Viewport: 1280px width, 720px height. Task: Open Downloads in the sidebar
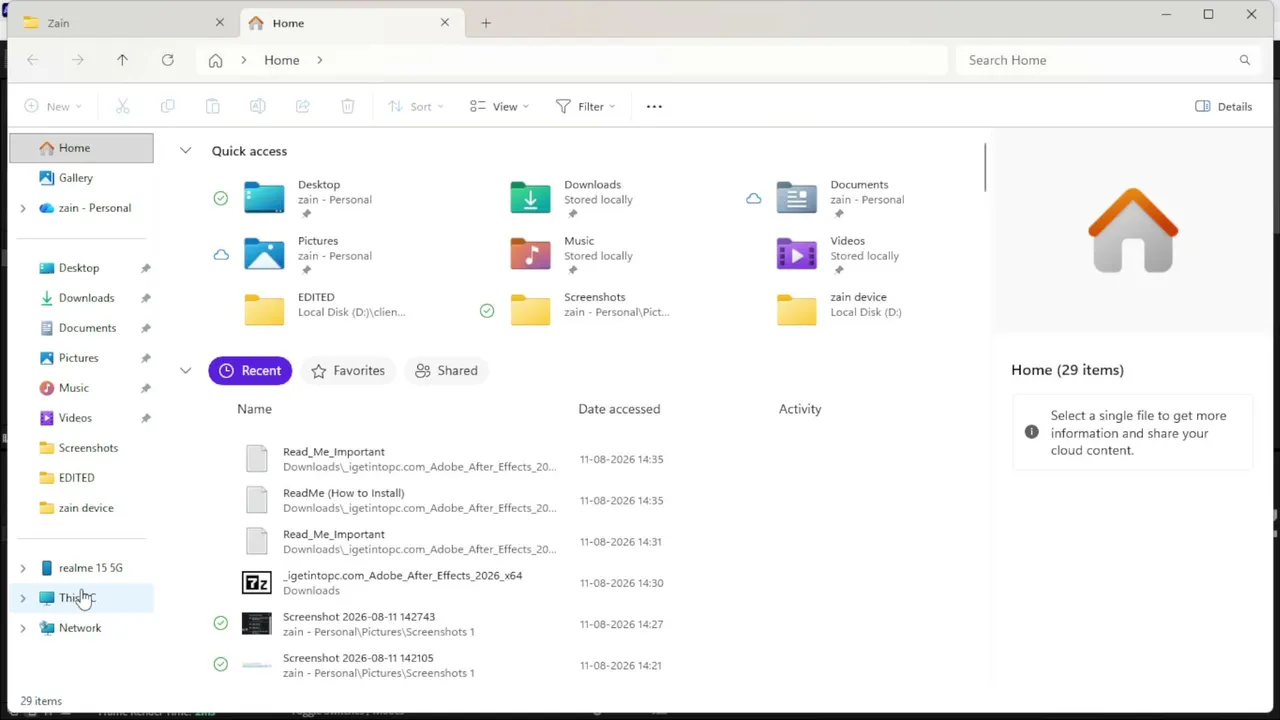click(x=86, y=298)
